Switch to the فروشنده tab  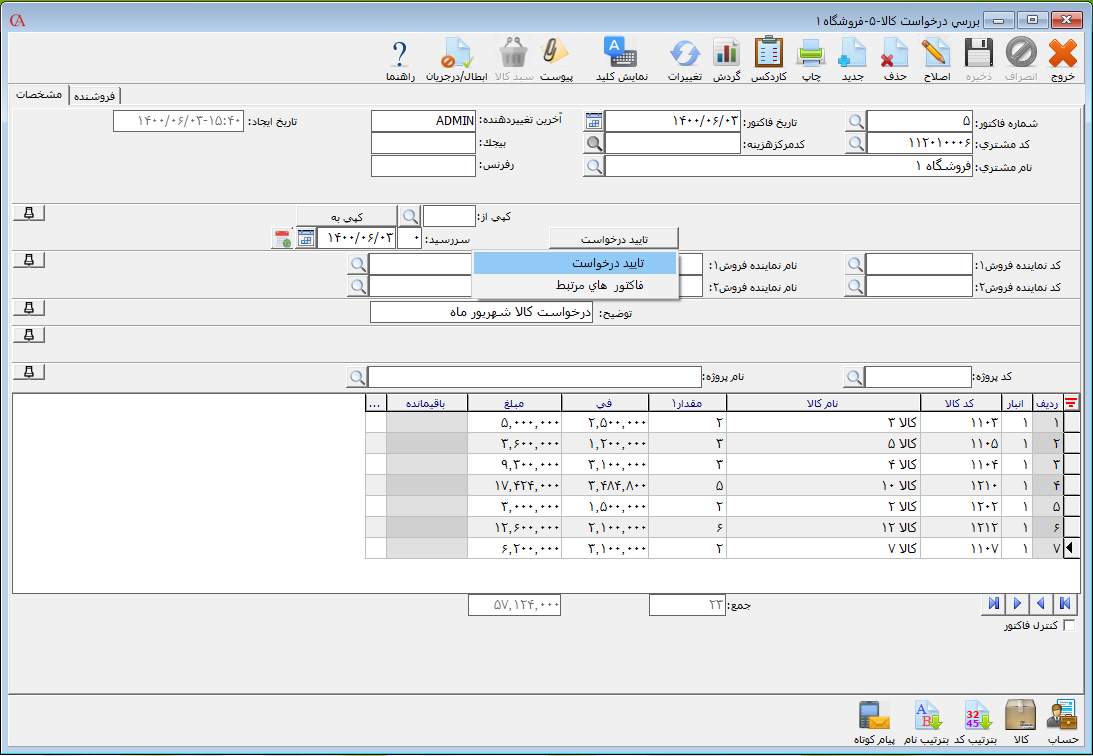[94, 96]
